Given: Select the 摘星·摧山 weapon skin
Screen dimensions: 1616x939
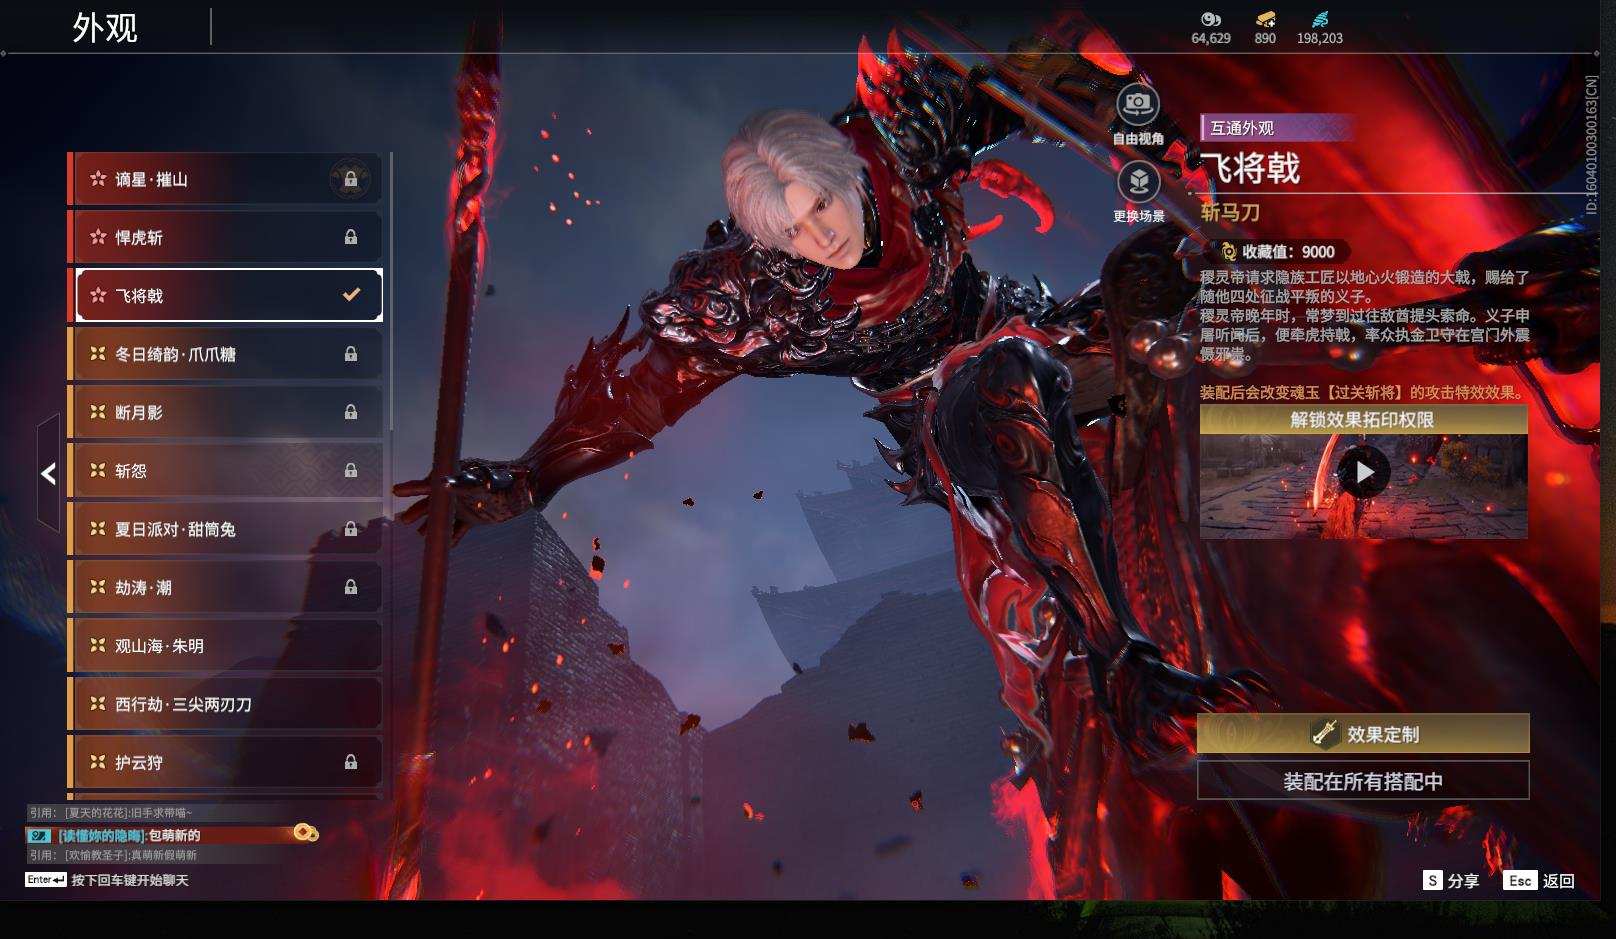Looking at the screenshot, I should pos(226,179).
